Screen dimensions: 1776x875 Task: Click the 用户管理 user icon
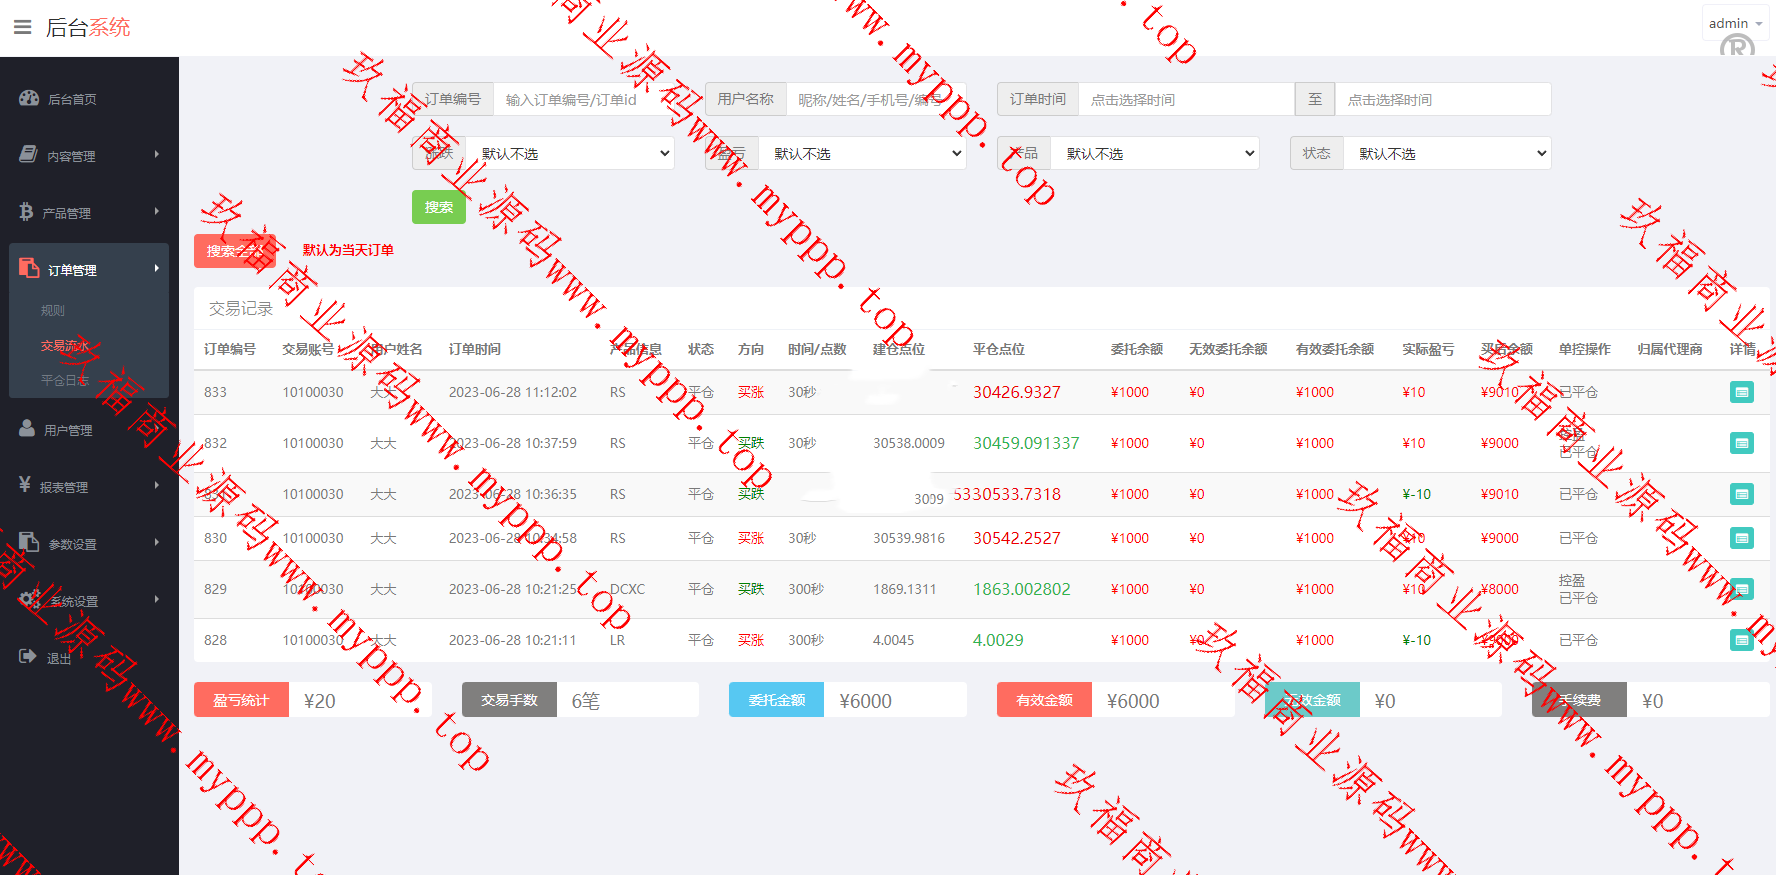click(x=27, y=429)
